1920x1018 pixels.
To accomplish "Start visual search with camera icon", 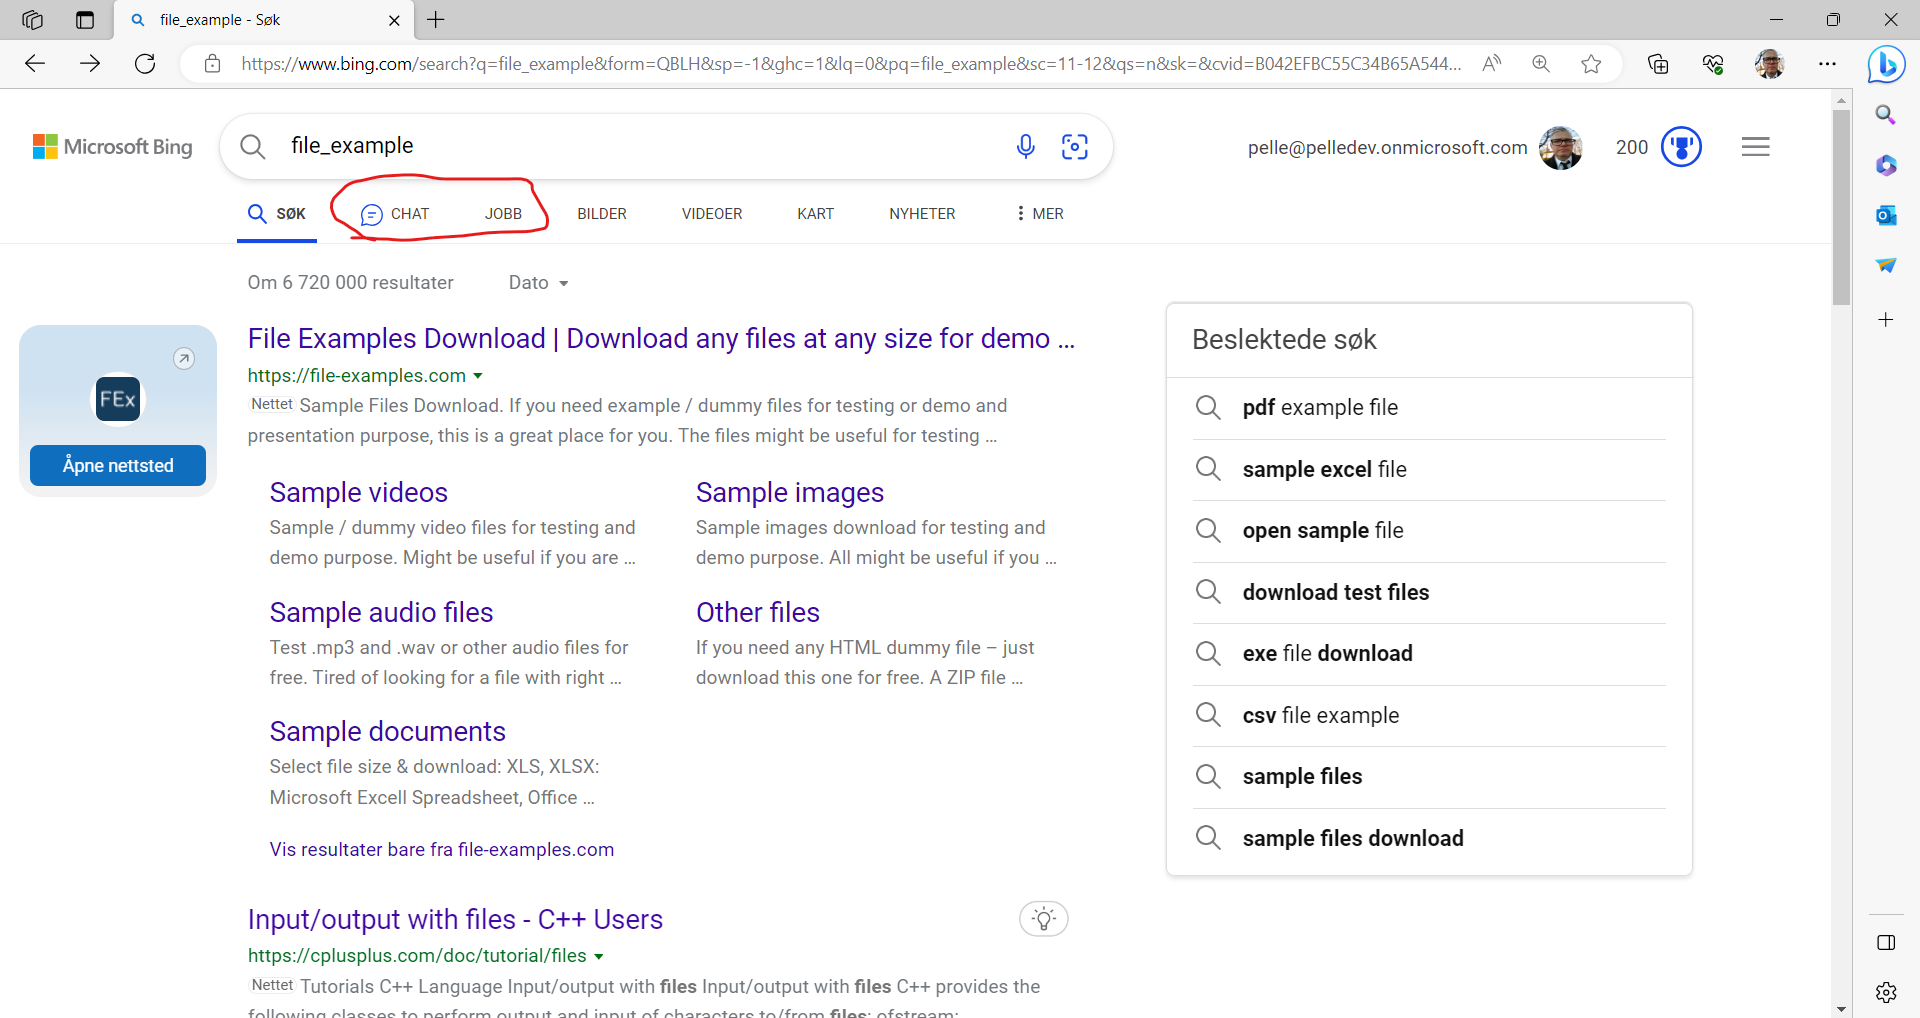I will pyautogui.click(x=1075, y=147).
